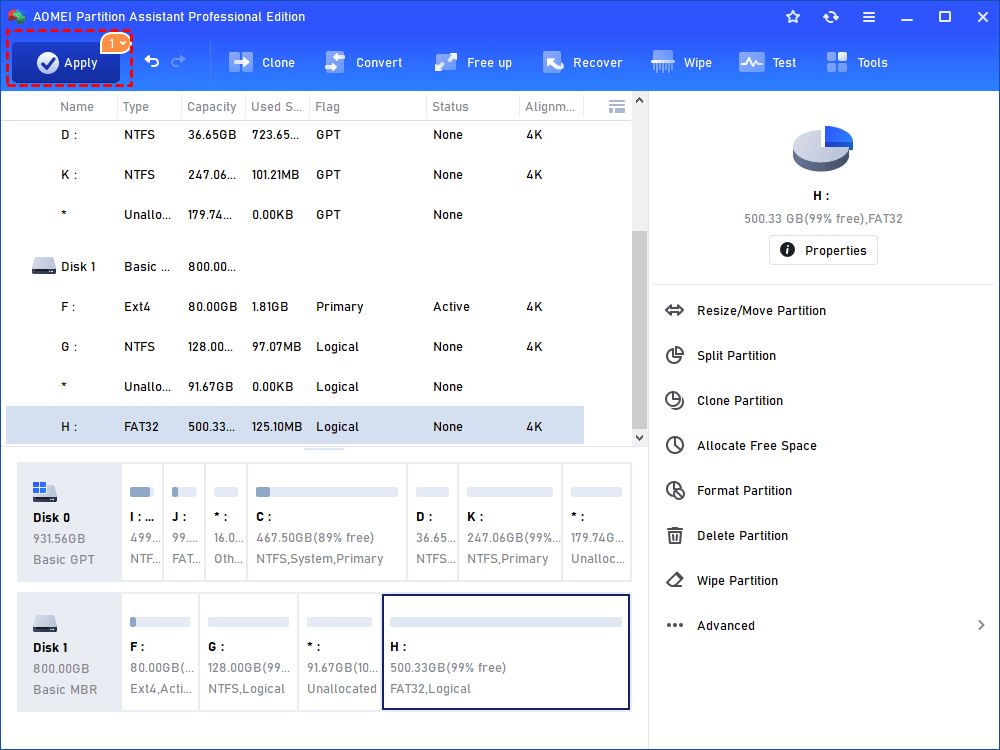Choose Delete Partition

pyautogui.click(x=742, y=536)
